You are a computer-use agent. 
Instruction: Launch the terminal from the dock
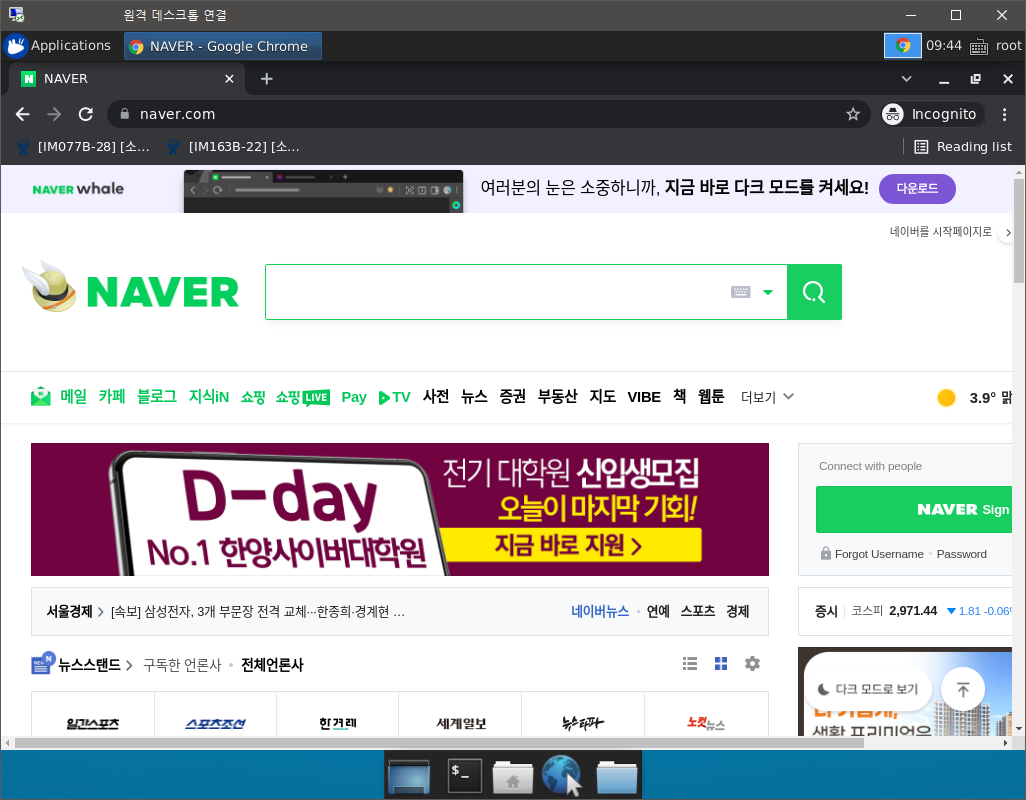click(x=465, y=774)
